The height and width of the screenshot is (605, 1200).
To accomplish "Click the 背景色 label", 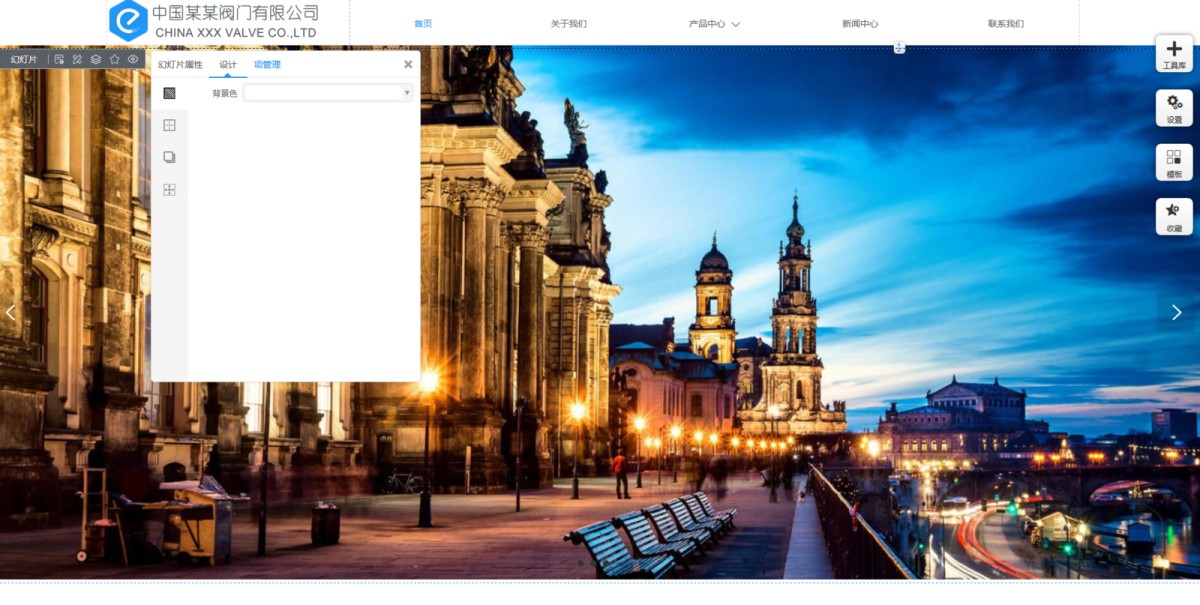I will [x=225, y=93].
